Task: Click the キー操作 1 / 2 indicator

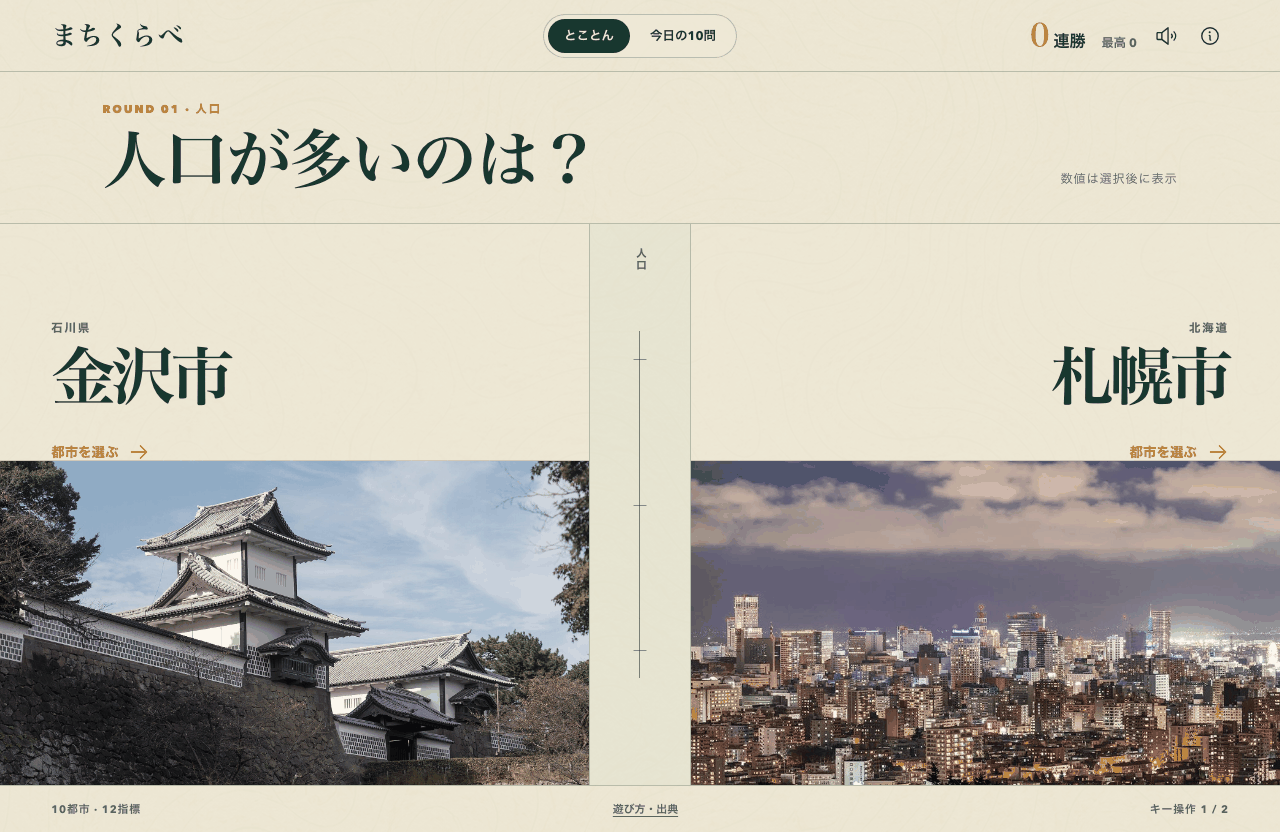Action: pos(1189,809)
